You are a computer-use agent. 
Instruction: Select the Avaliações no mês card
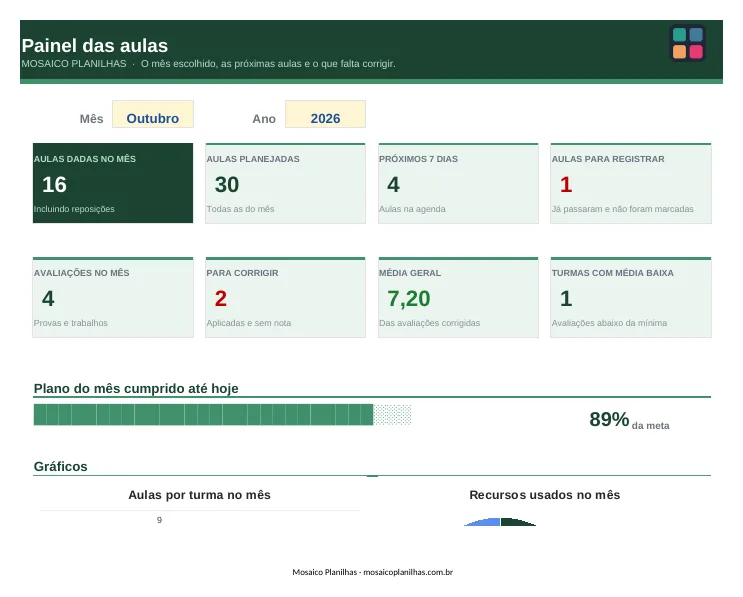click(113, 298)
